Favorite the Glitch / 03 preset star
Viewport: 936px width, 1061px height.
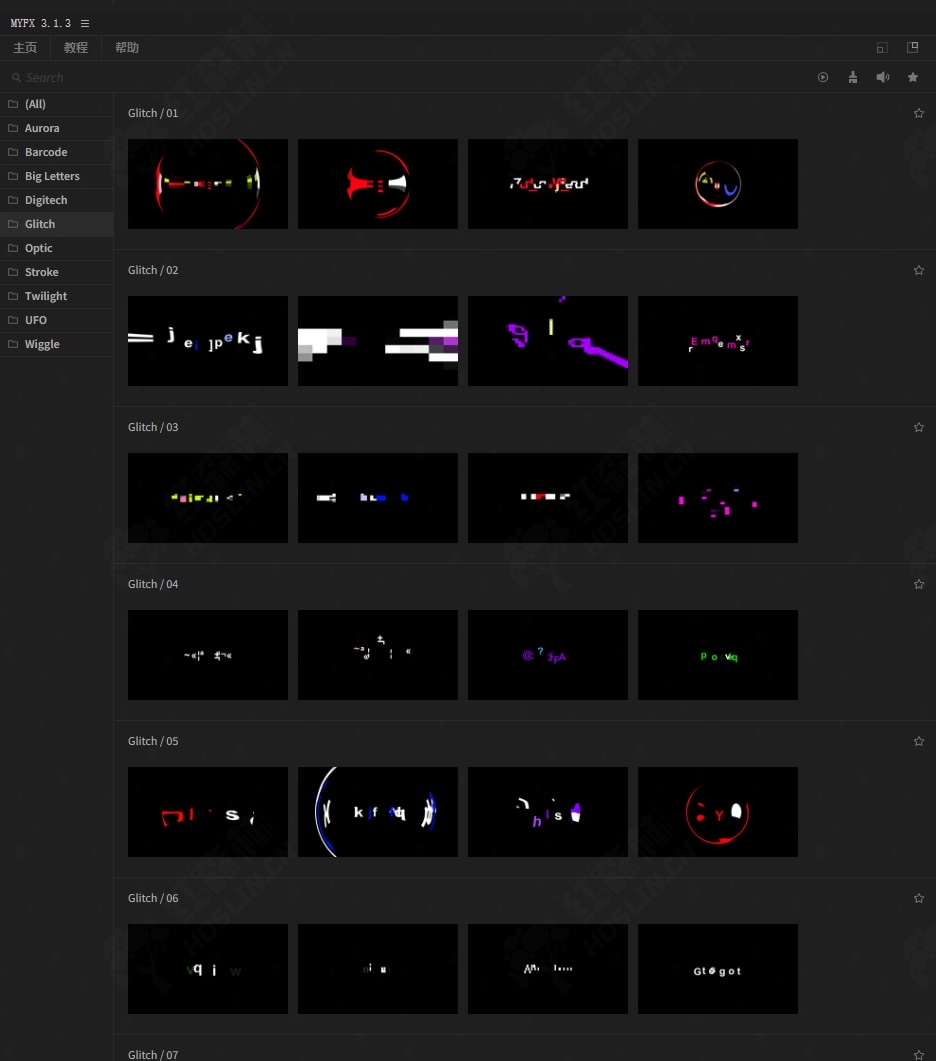[x=918, y=427]
